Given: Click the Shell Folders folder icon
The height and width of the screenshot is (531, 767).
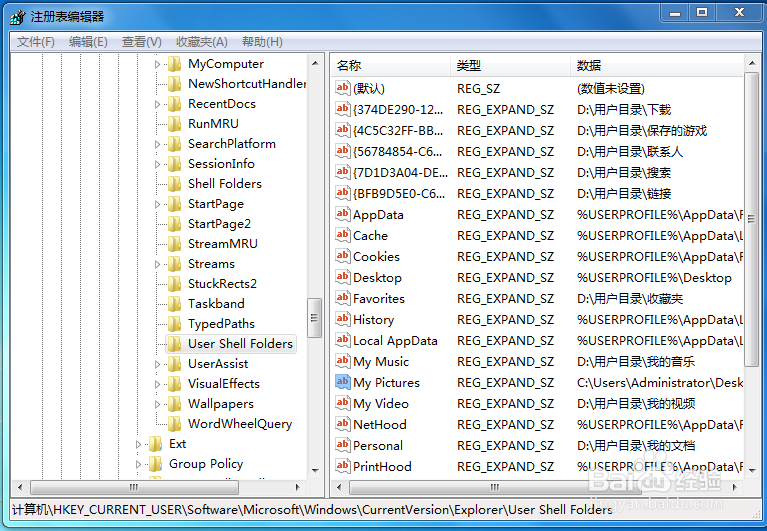Looking at the screenshot, I should tap(175, 184).
